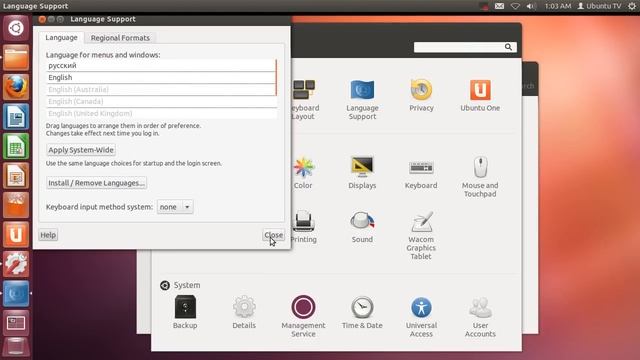Open Mouse and Touchpad settings
Screen dimensions: 640x360
click(480, 177)
